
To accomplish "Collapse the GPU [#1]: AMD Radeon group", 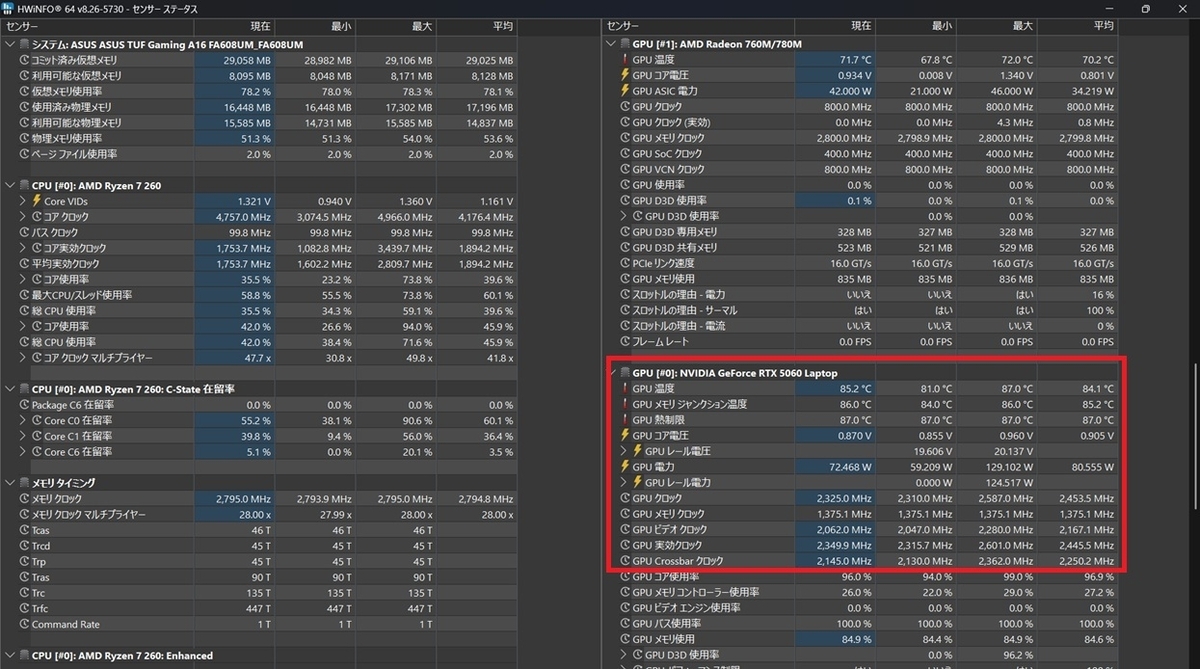I will (611, 44).
